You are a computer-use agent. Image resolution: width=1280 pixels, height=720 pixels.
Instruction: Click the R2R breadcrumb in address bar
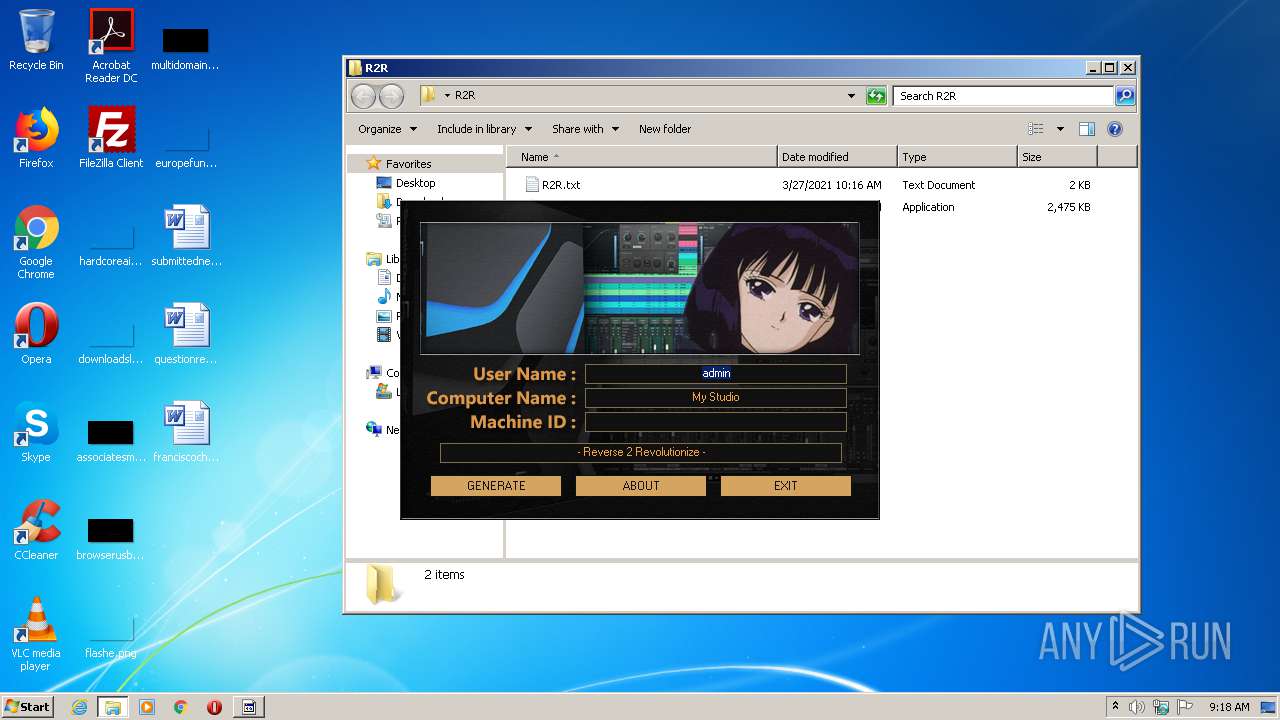pos(465,96)
